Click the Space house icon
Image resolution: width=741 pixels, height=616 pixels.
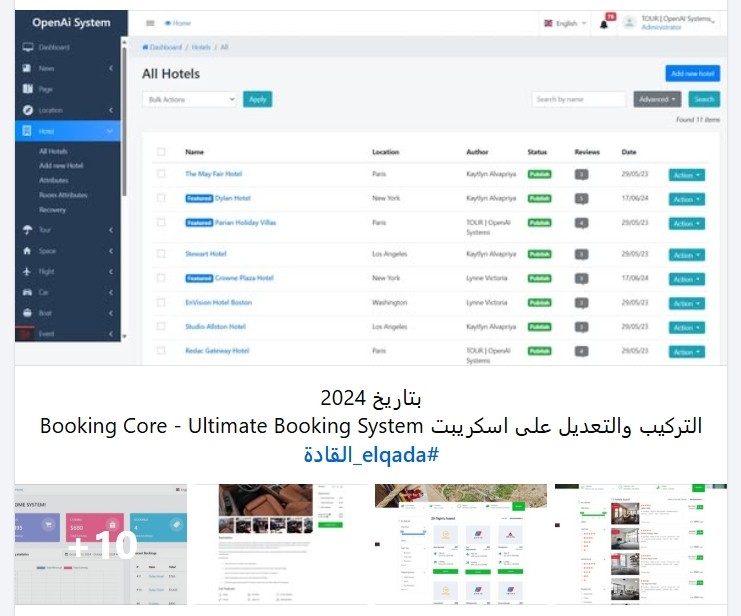point(27,251)
